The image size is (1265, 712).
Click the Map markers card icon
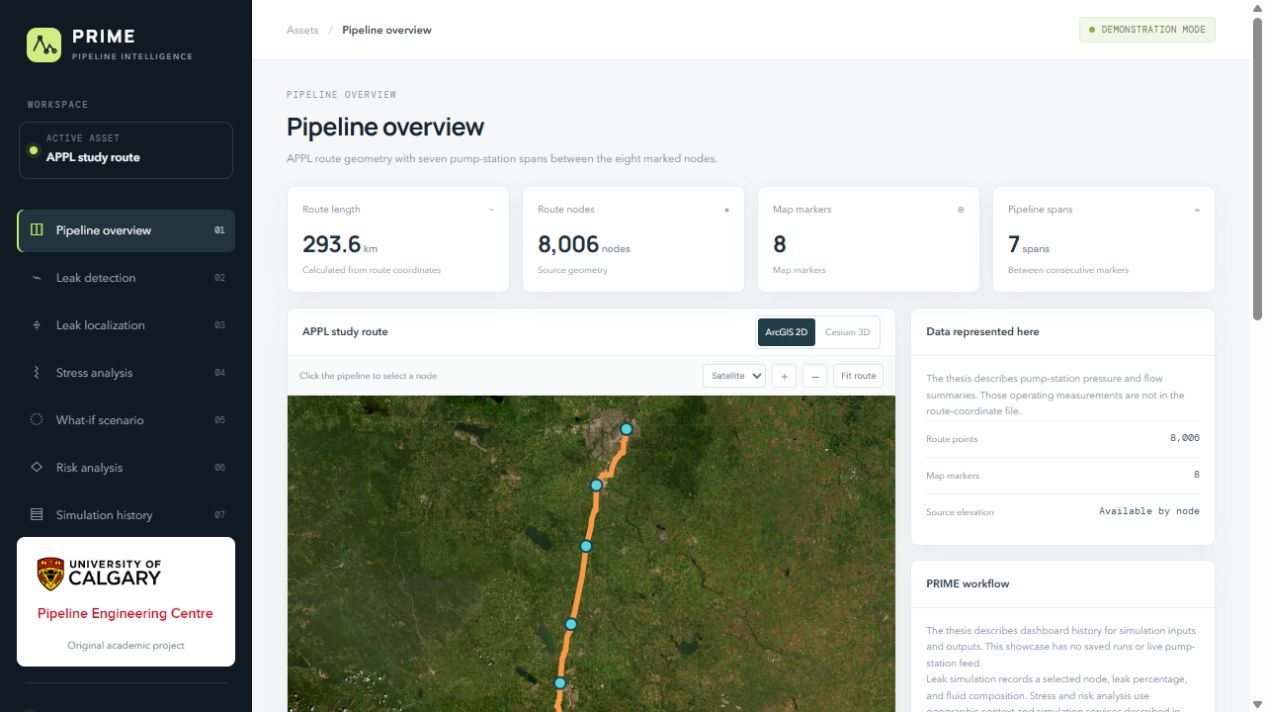[961, 210]
